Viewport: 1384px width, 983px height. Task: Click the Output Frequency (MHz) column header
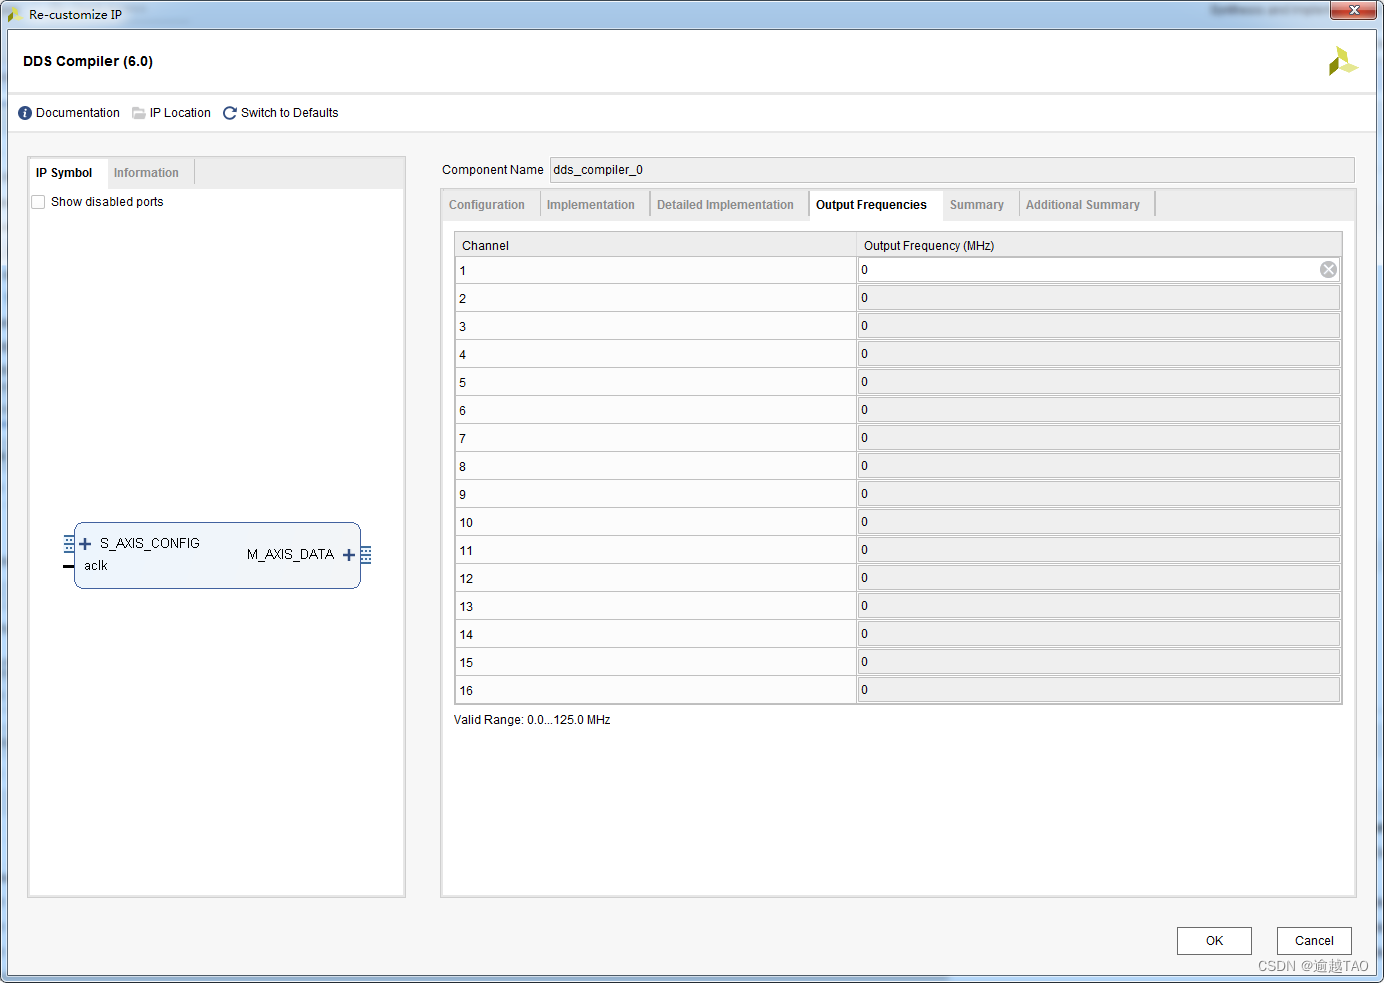pos(1099,245)
